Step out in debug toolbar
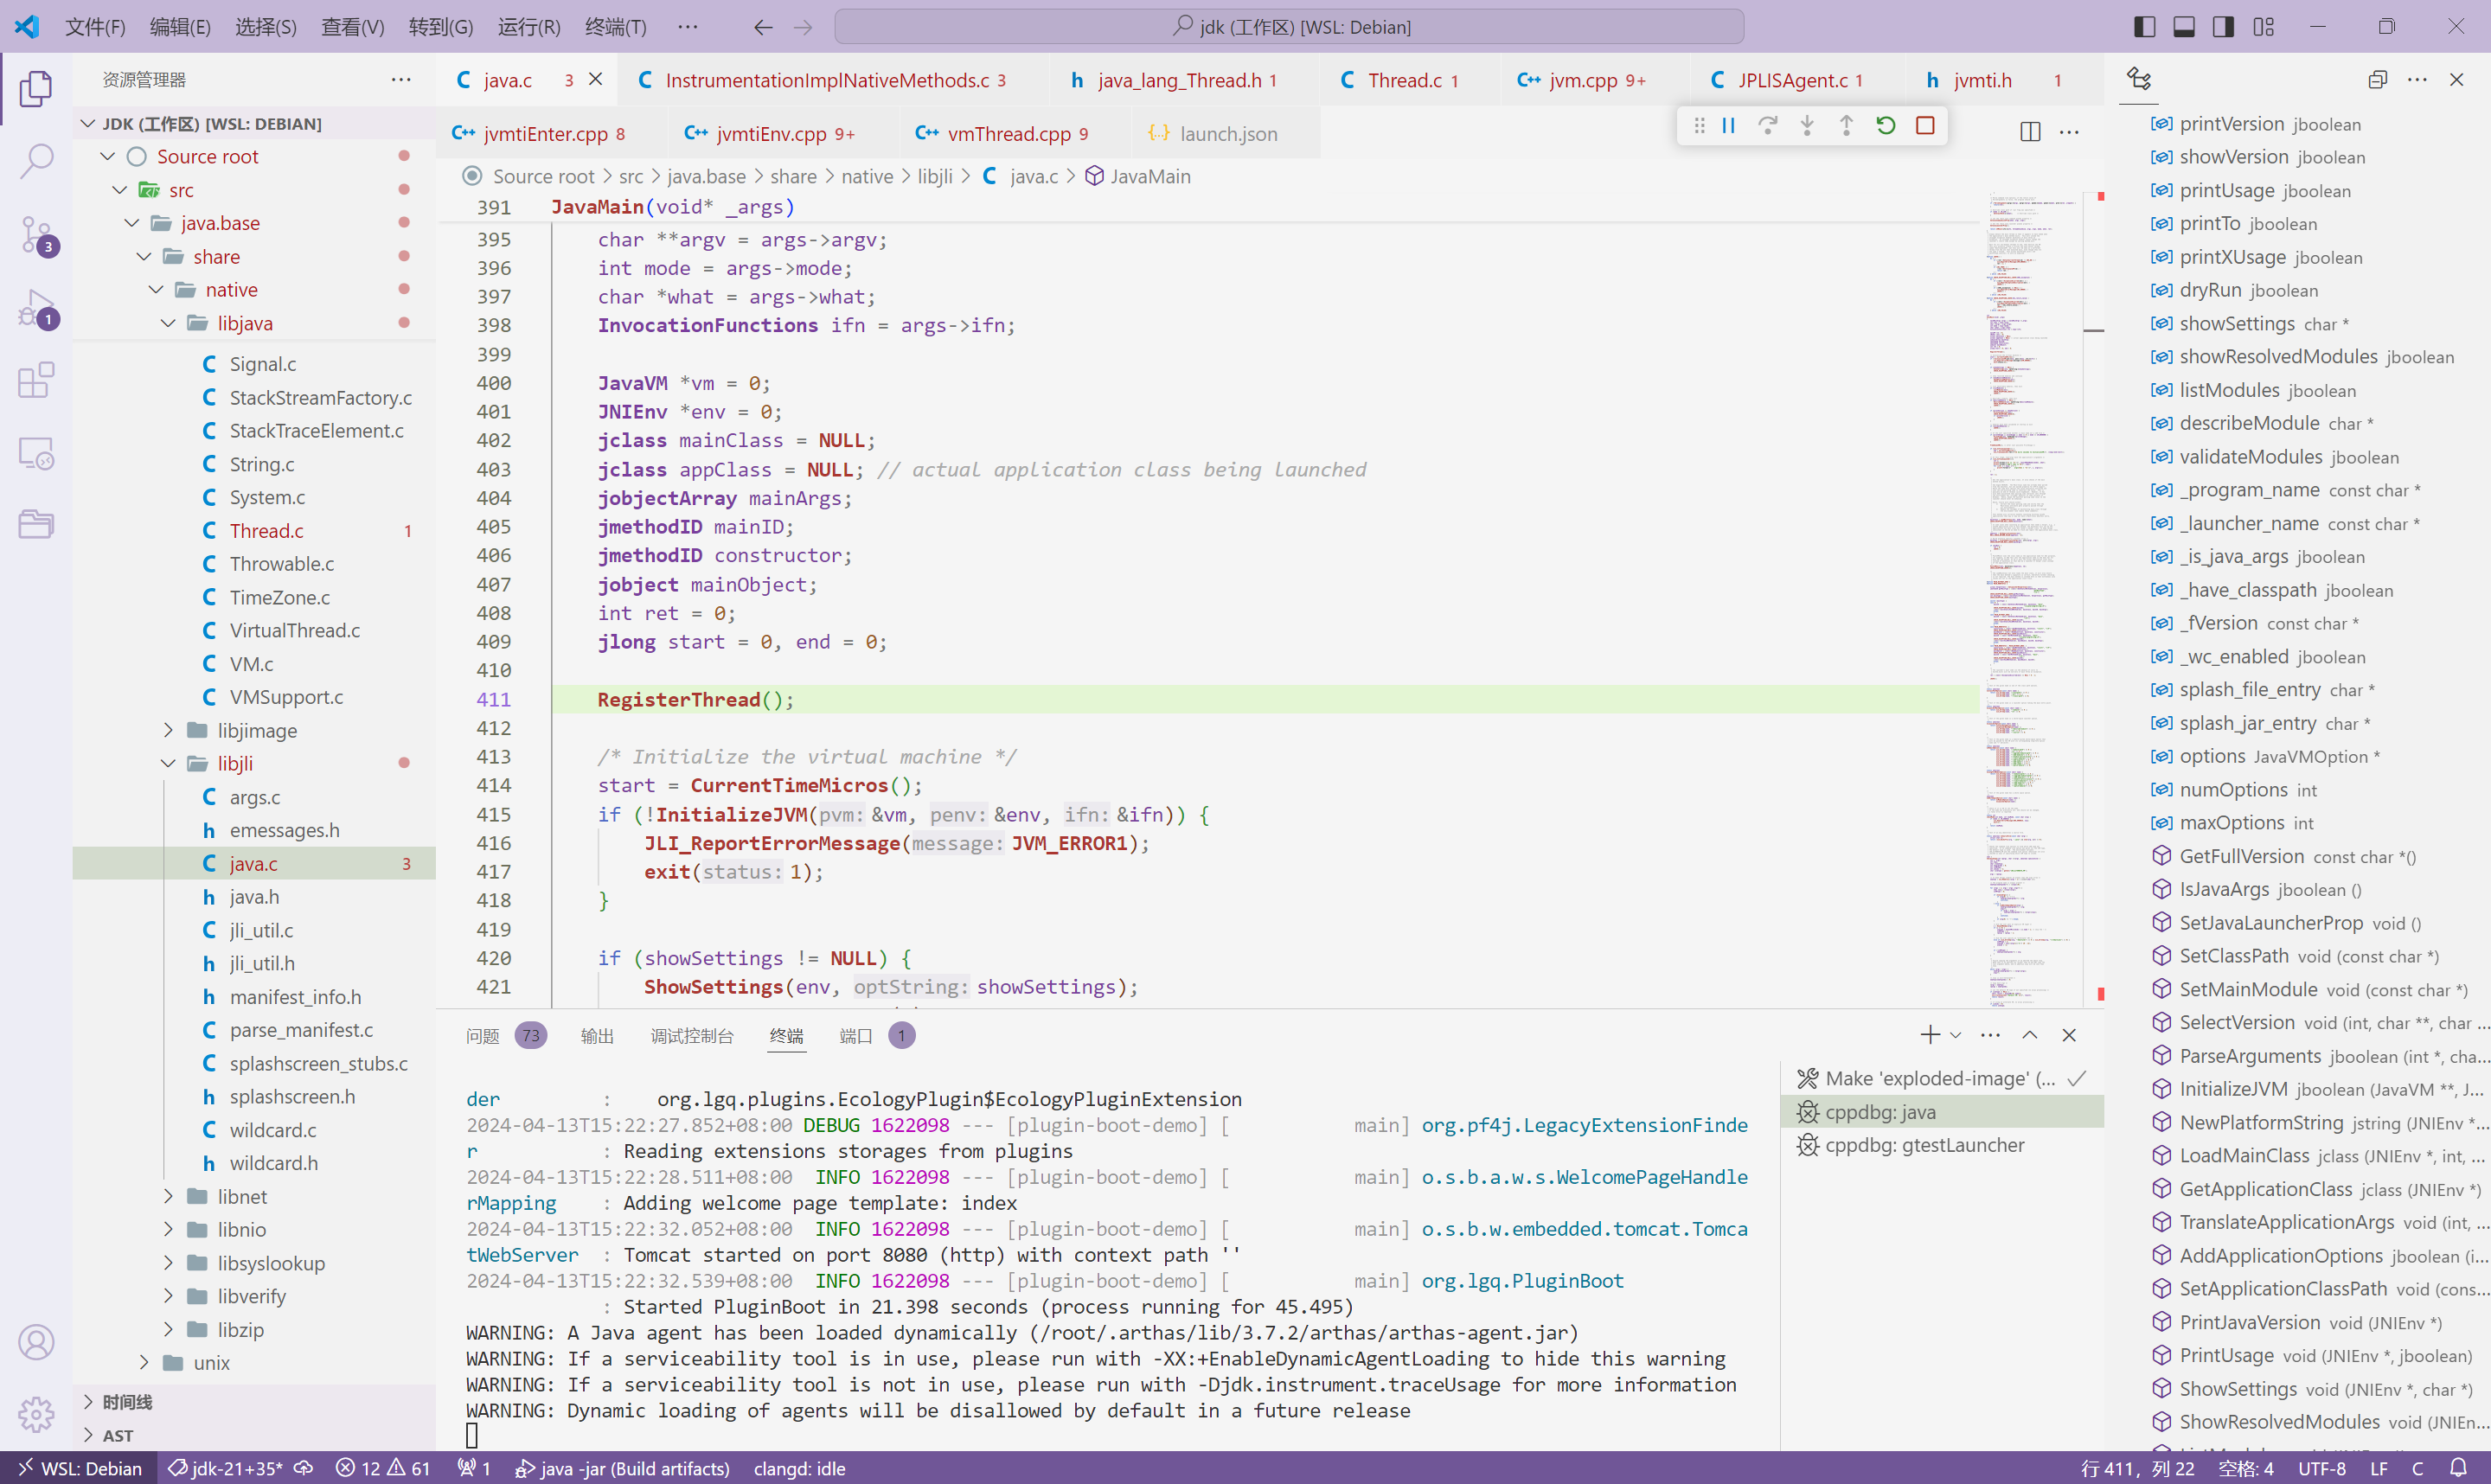 click(x=1846, y=125)
